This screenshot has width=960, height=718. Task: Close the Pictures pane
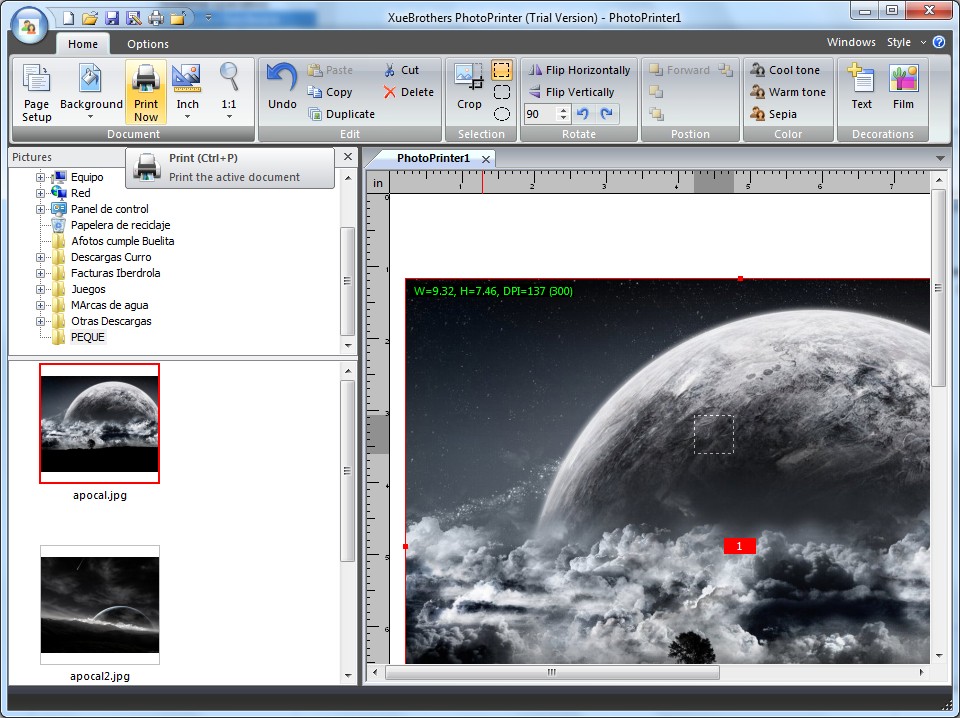click(348, 157)
